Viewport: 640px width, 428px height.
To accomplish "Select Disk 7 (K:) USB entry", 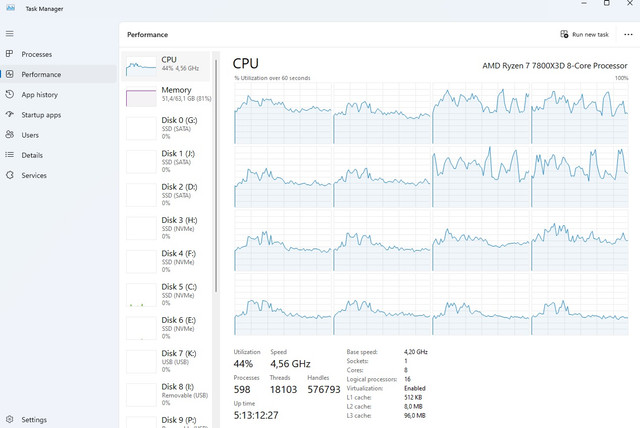I will tap(167, 361).
